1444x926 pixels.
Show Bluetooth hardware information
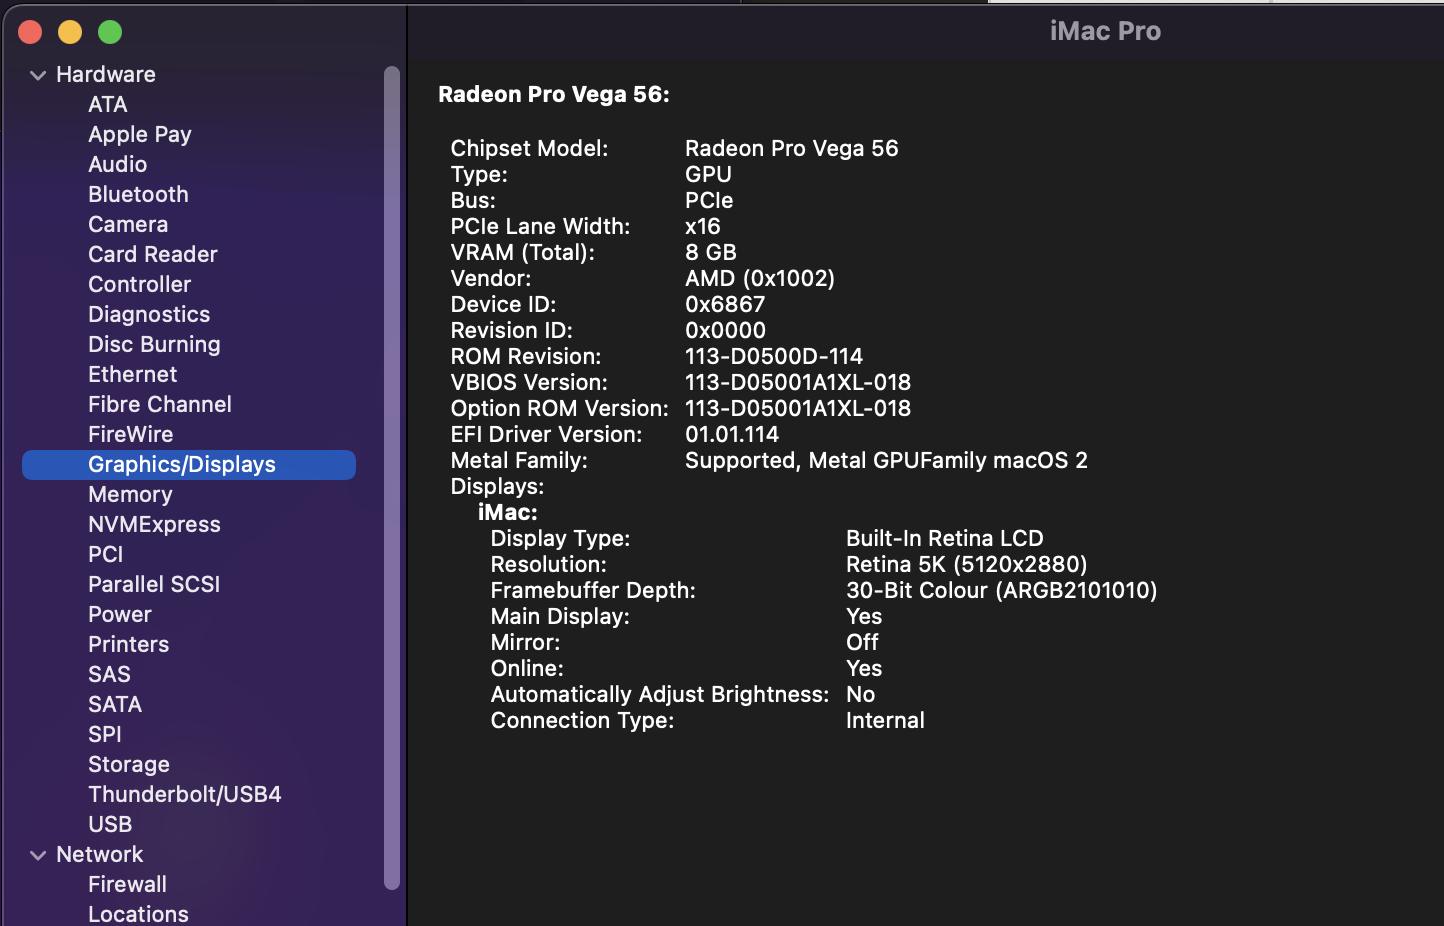pos(138,194)
